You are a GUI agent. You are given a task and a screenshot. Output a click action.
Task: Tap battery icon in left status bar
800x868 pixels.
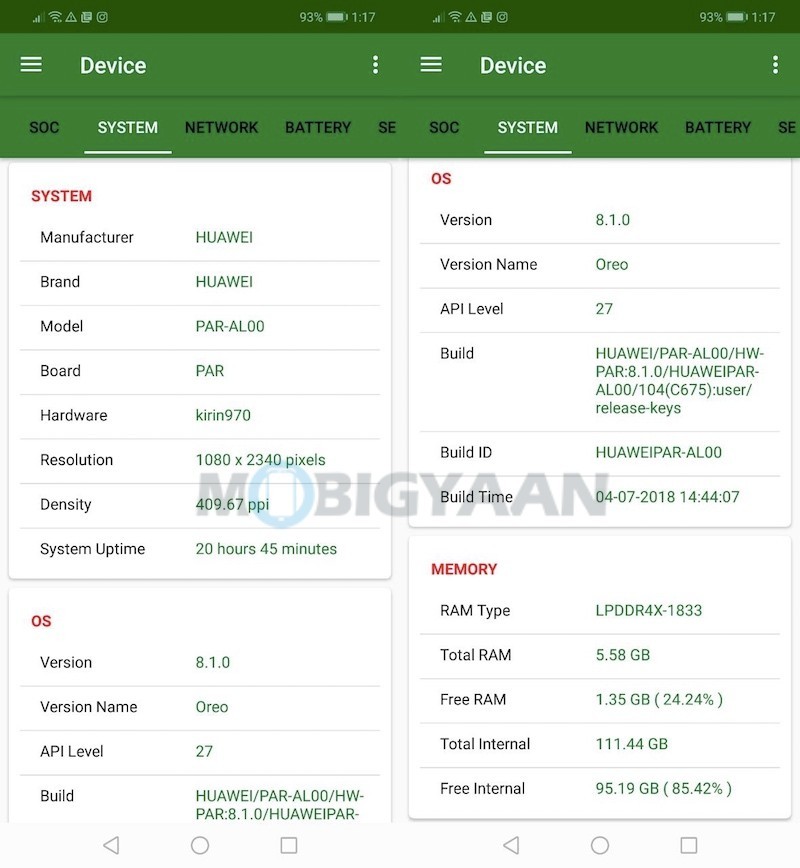click(337, 17)
